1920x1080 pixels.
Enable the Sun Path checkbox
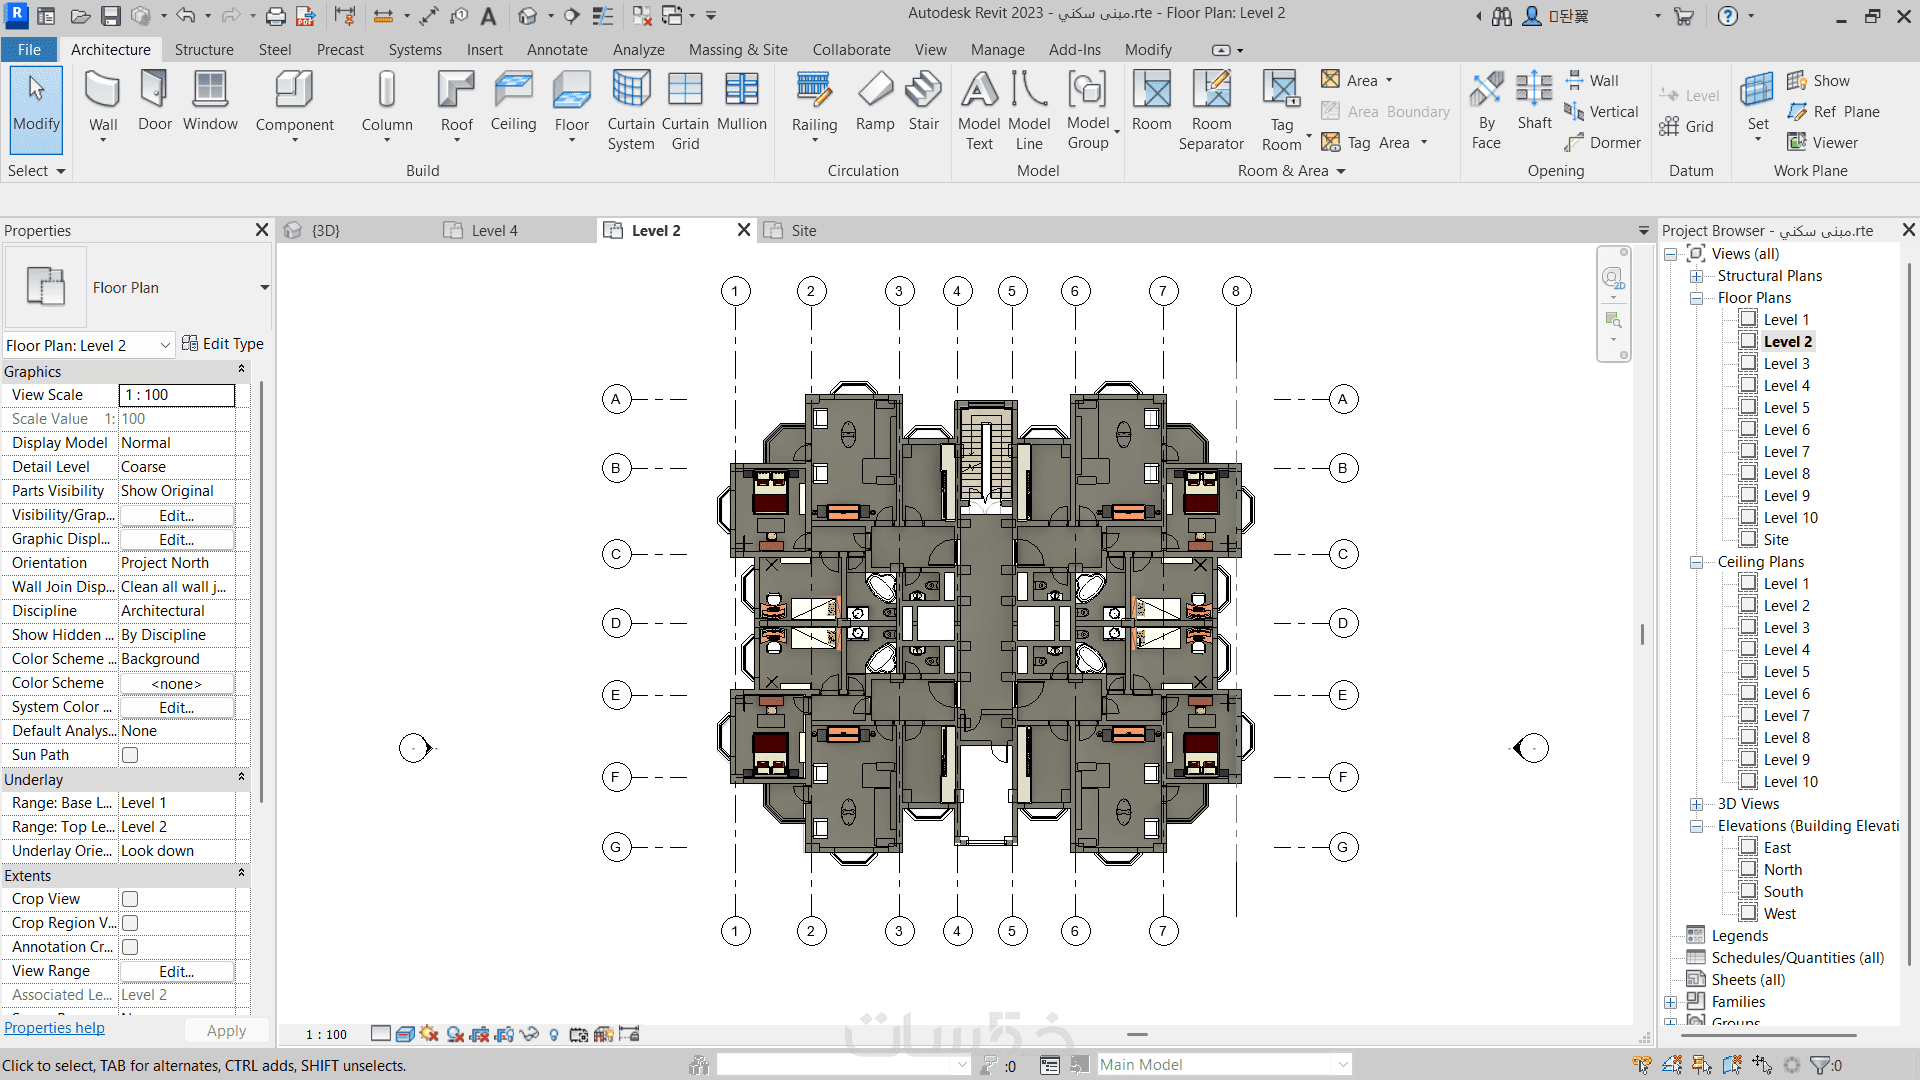pyautogui.click(x=130, y=755)
